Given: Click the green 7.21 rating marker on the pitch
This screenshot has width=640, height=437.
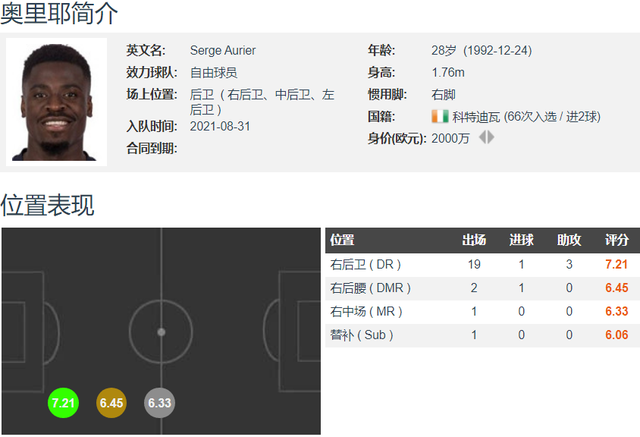Looking at the screenshot, I should pos(63,403).
